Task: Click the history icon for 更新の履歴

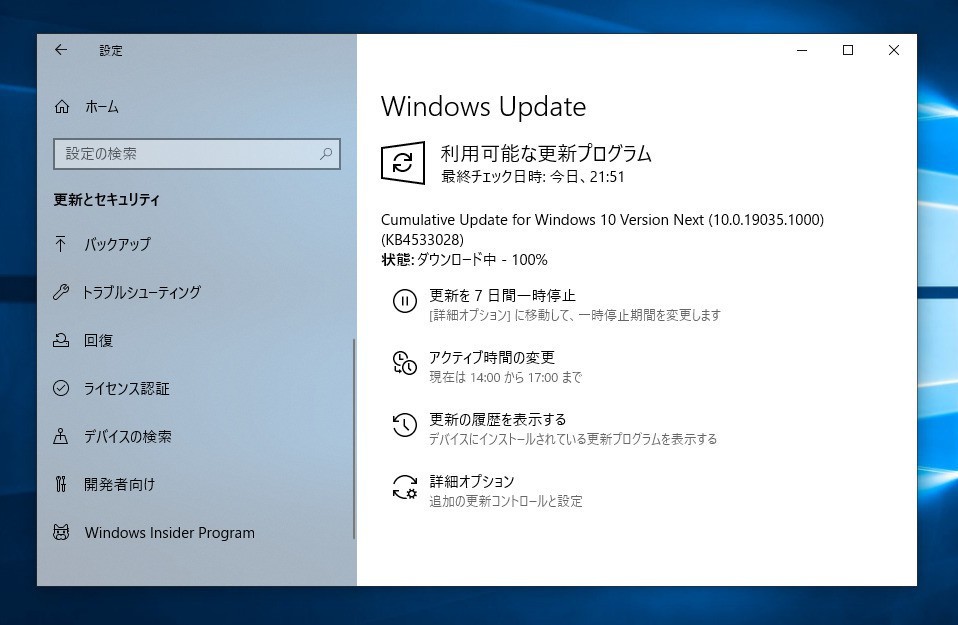Action: (404, 425)
